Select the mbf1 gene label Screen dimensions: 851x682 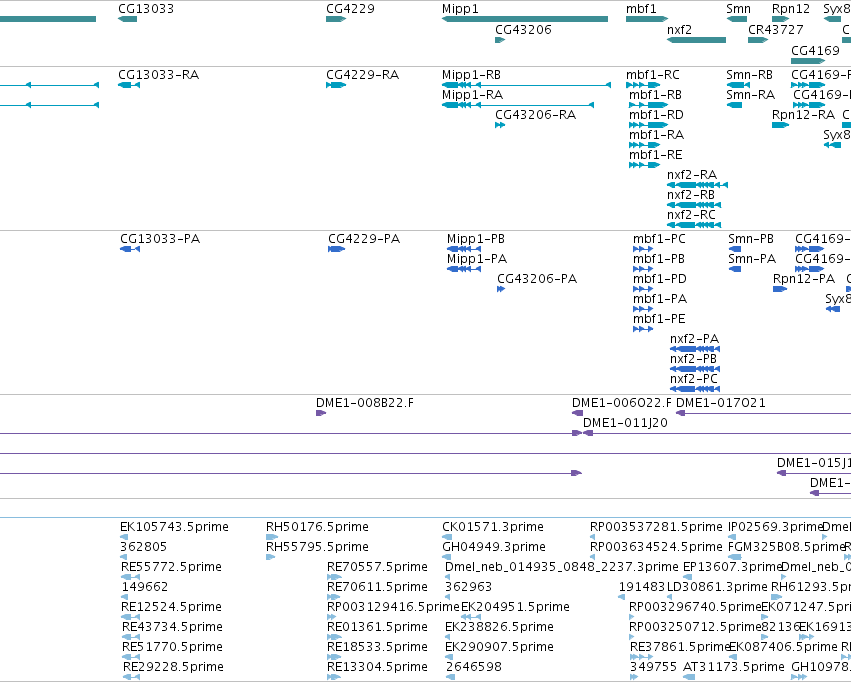(641, 9)
